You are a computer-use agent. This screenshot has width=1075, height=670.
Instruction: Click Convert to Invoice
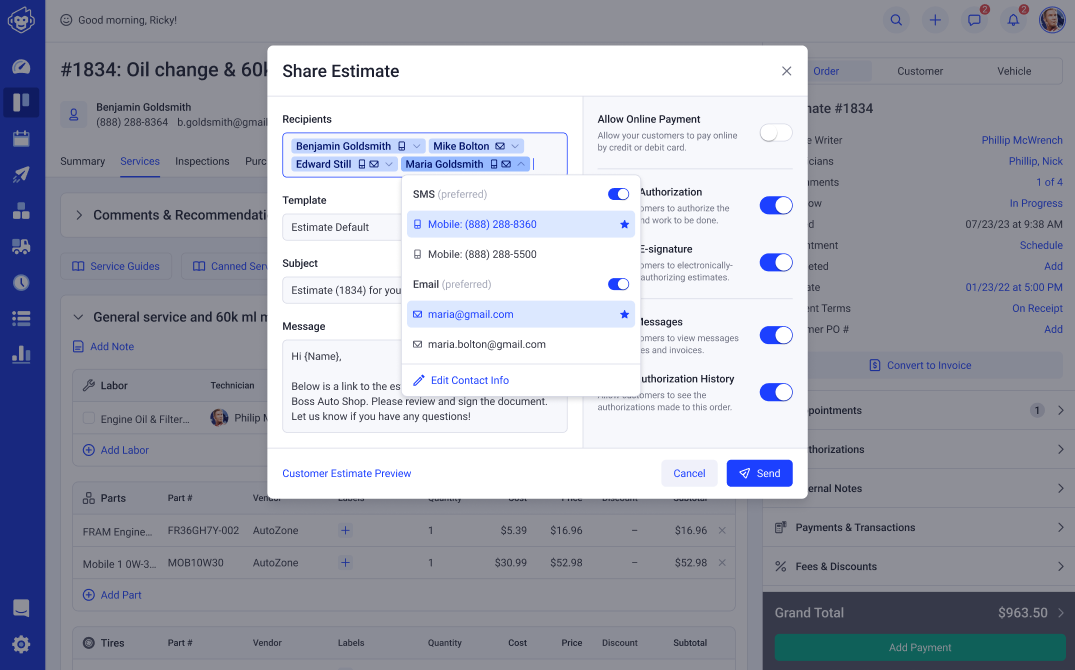tap(920, 366)
